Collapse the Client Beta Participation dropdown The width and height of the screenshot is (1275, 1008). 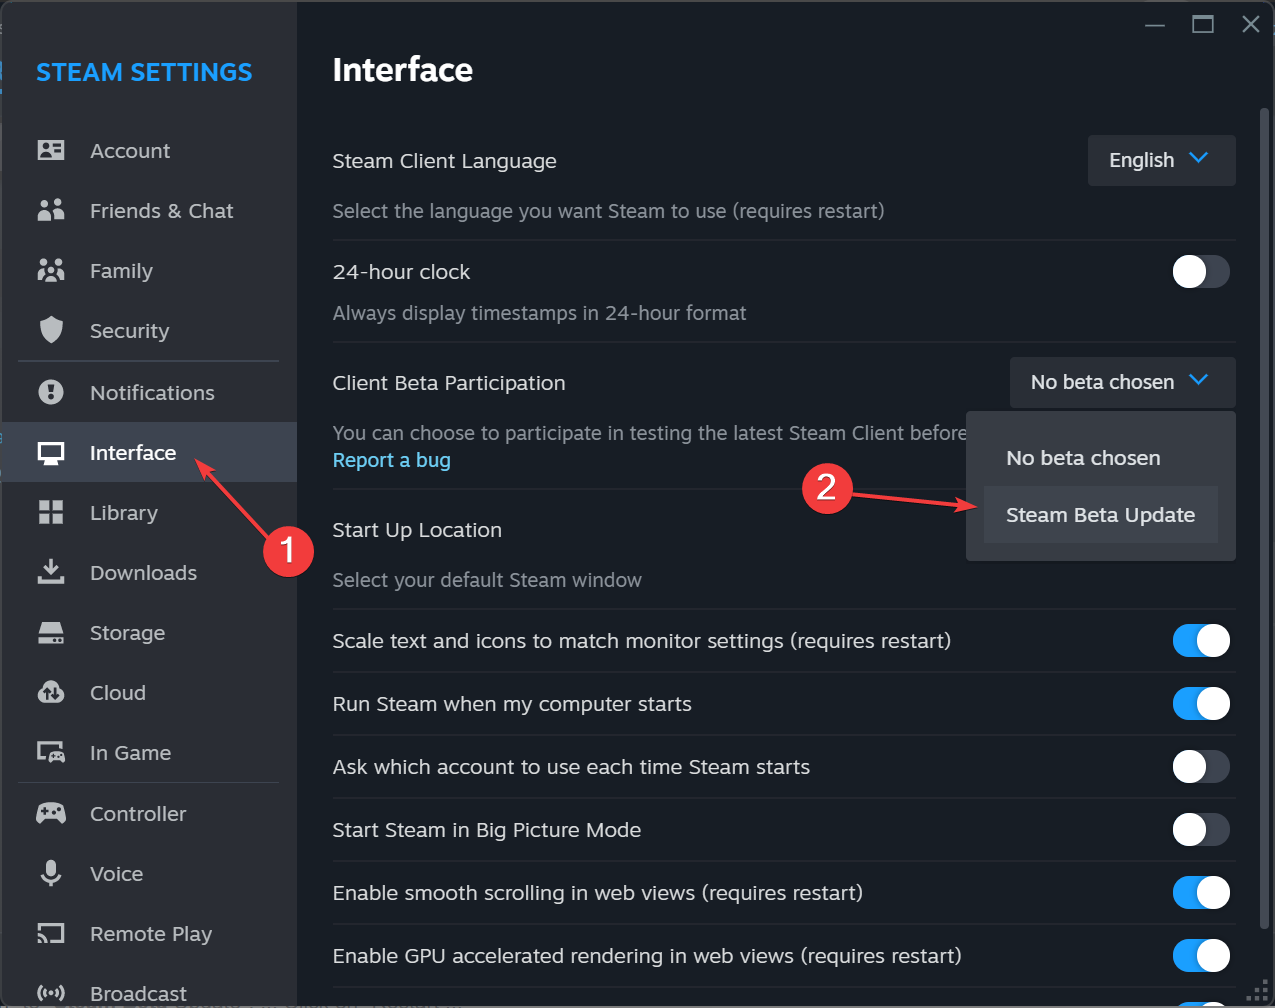click(1122, 382)
